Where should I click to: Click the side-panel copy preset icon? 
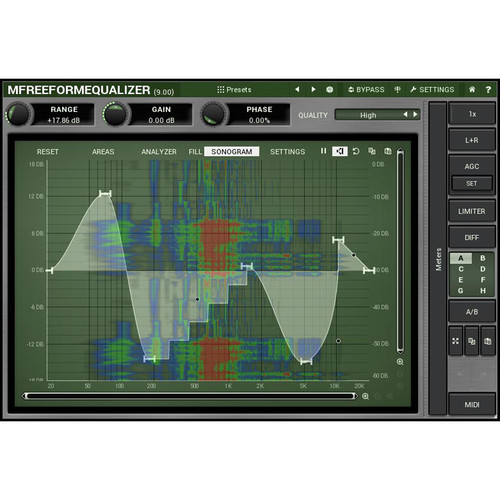(x=472, y=341)
